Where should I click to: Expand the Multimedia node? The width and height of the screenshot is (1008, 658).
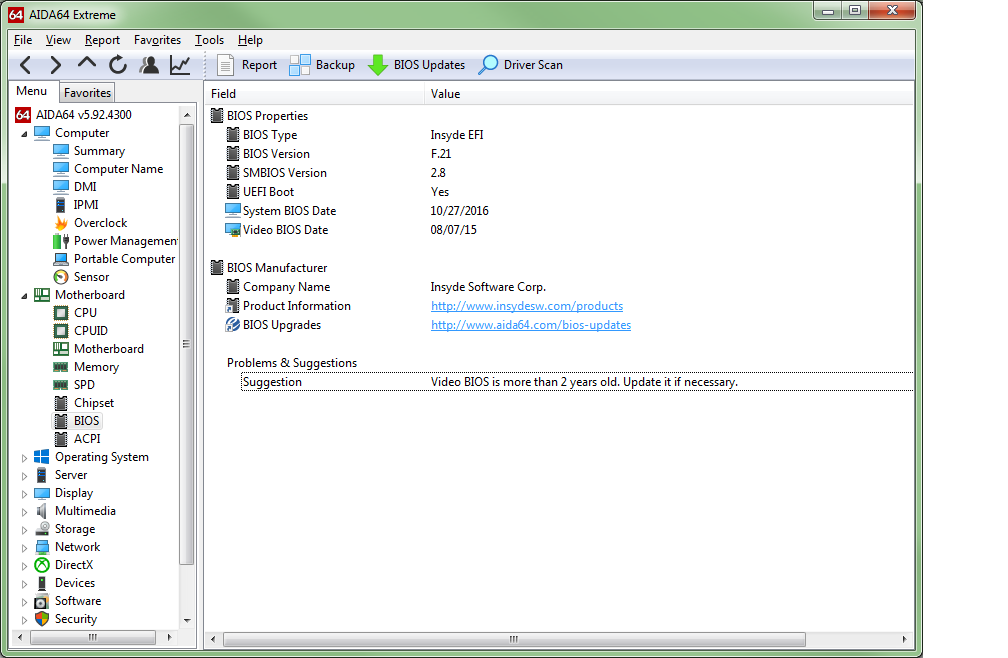coord(24,512)
